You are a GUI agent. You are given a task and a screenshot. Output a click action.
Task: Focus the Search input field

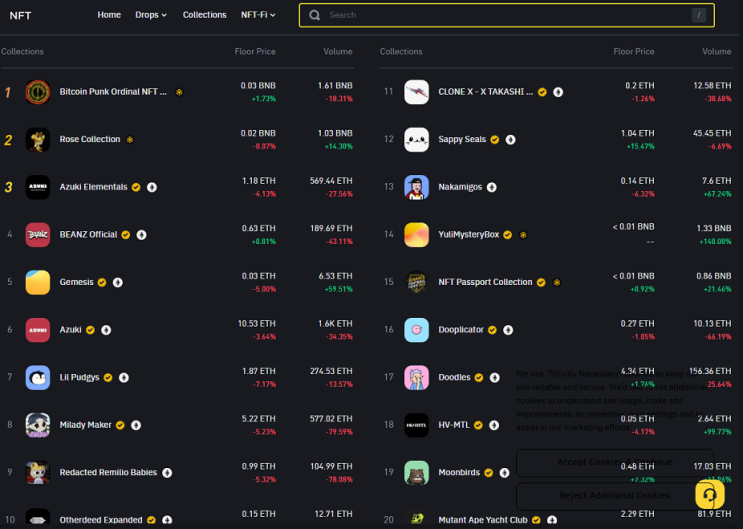(x=507, y=15)
